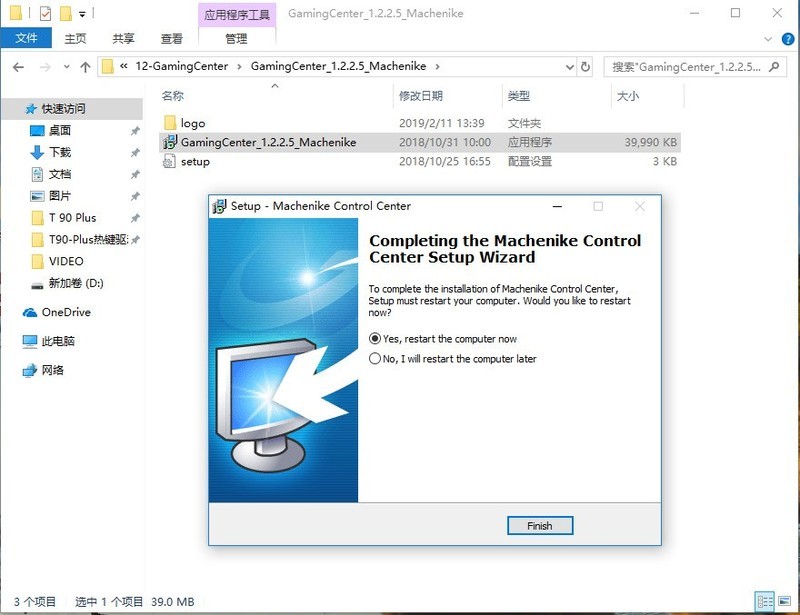Image resolution: width=800 pixels, height=615 pixels.
Task: Click the new folder icon in title bar
Action: pyautogui.click(x=66, y=13)
